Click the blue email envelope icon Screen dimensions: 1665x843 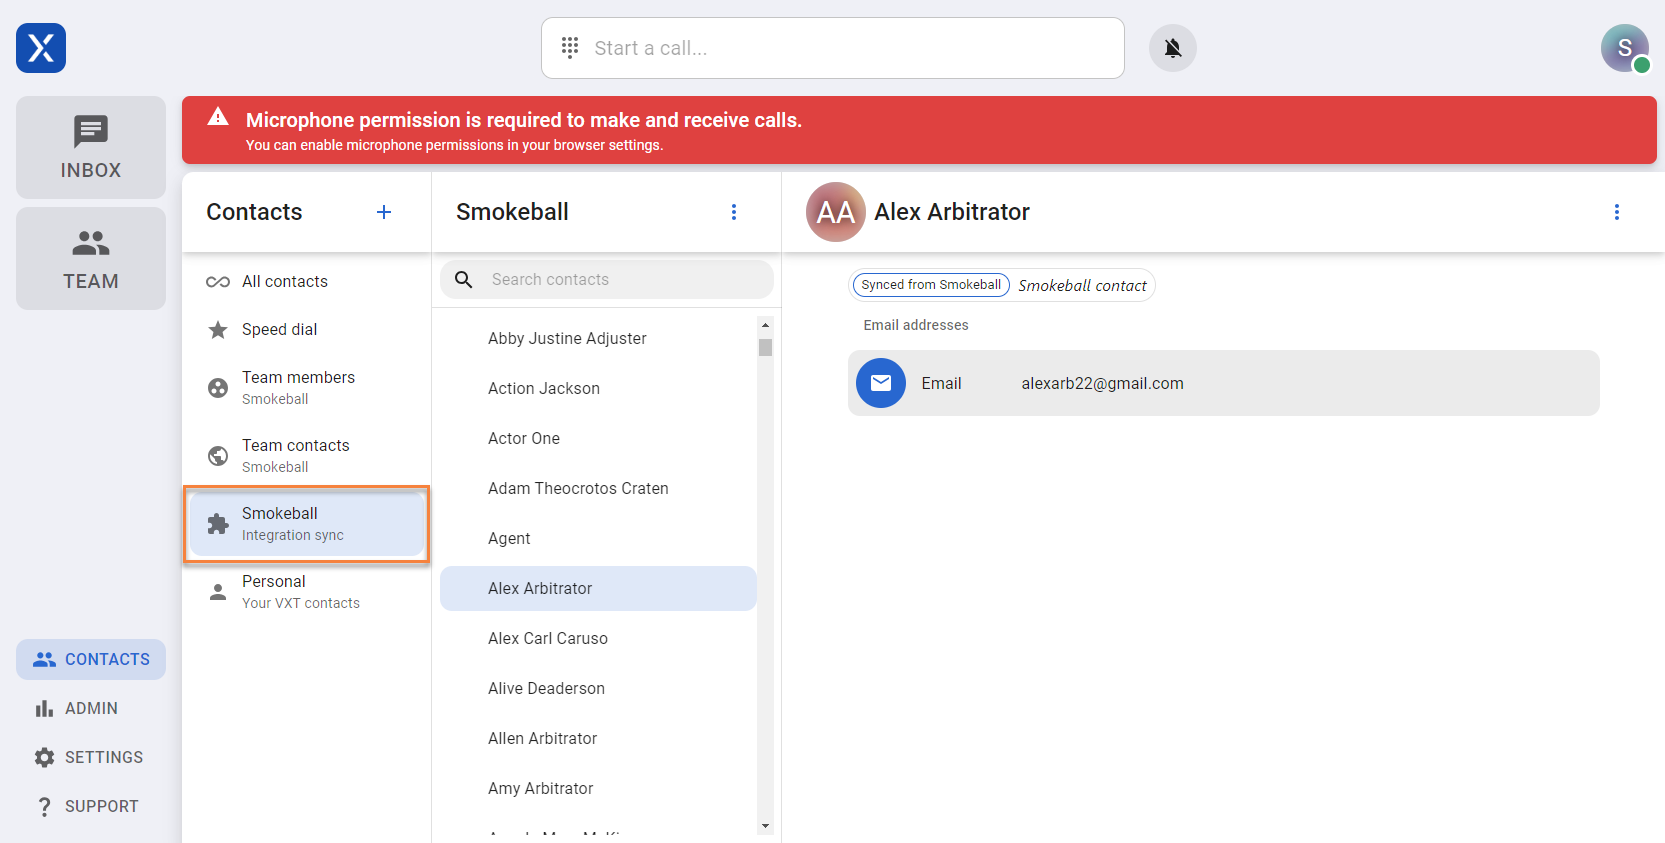click(x=881, y=383)
